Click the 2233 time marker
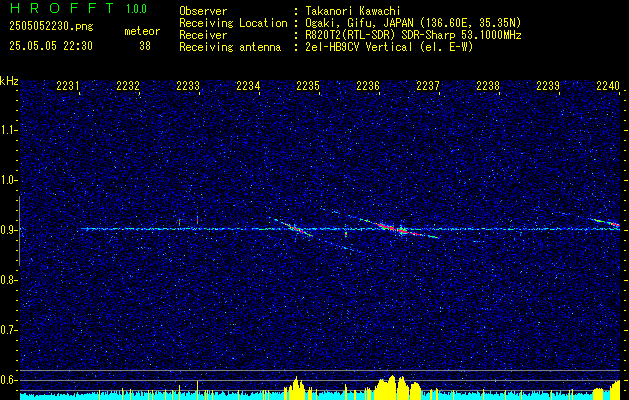The width and height of the screenshot is (629, 400). tap(188, 86)
